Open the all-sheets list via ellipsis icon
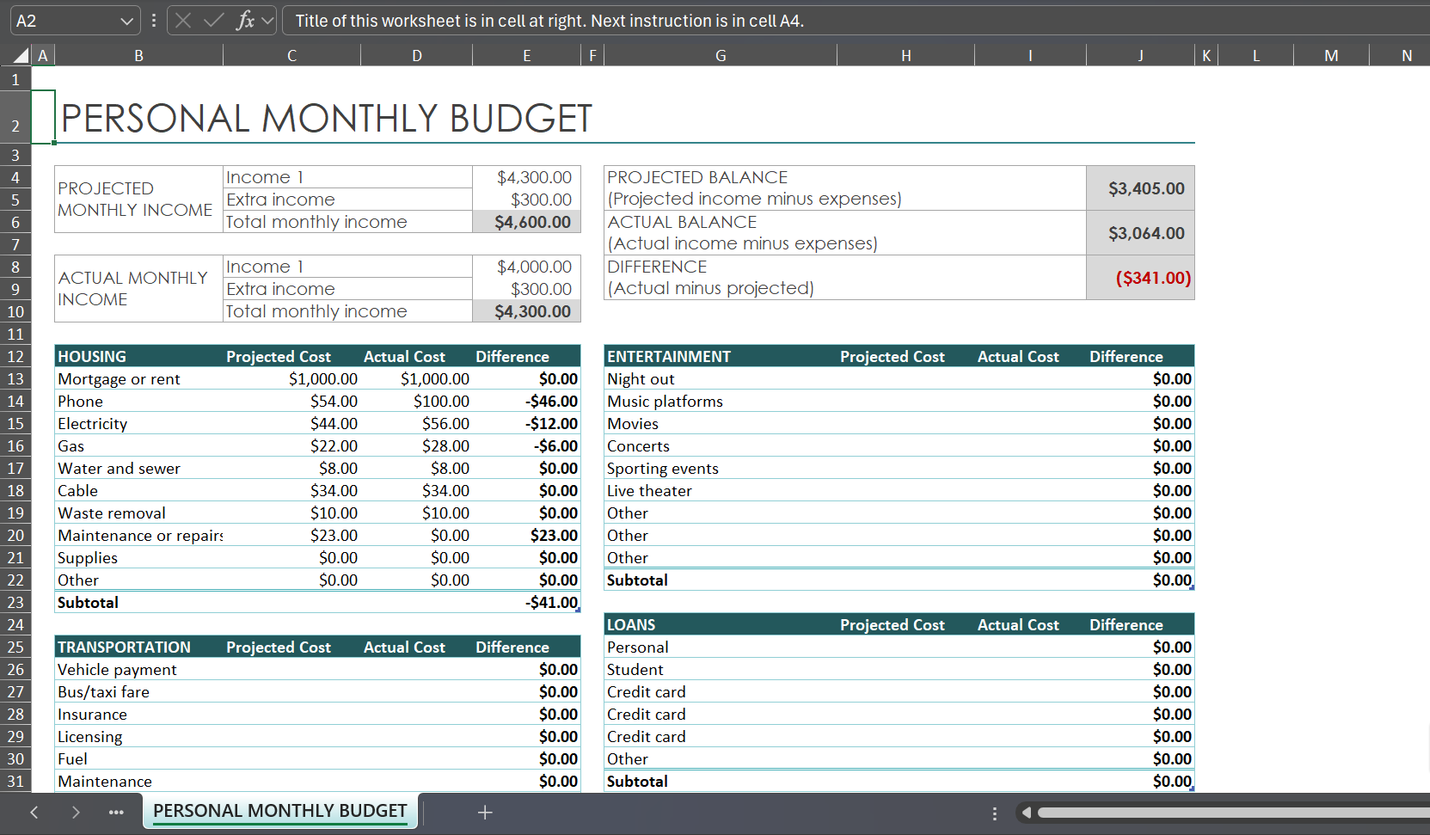Viewport: 1430px width, 835px height. pyautogui.click(x=117, y=812)
